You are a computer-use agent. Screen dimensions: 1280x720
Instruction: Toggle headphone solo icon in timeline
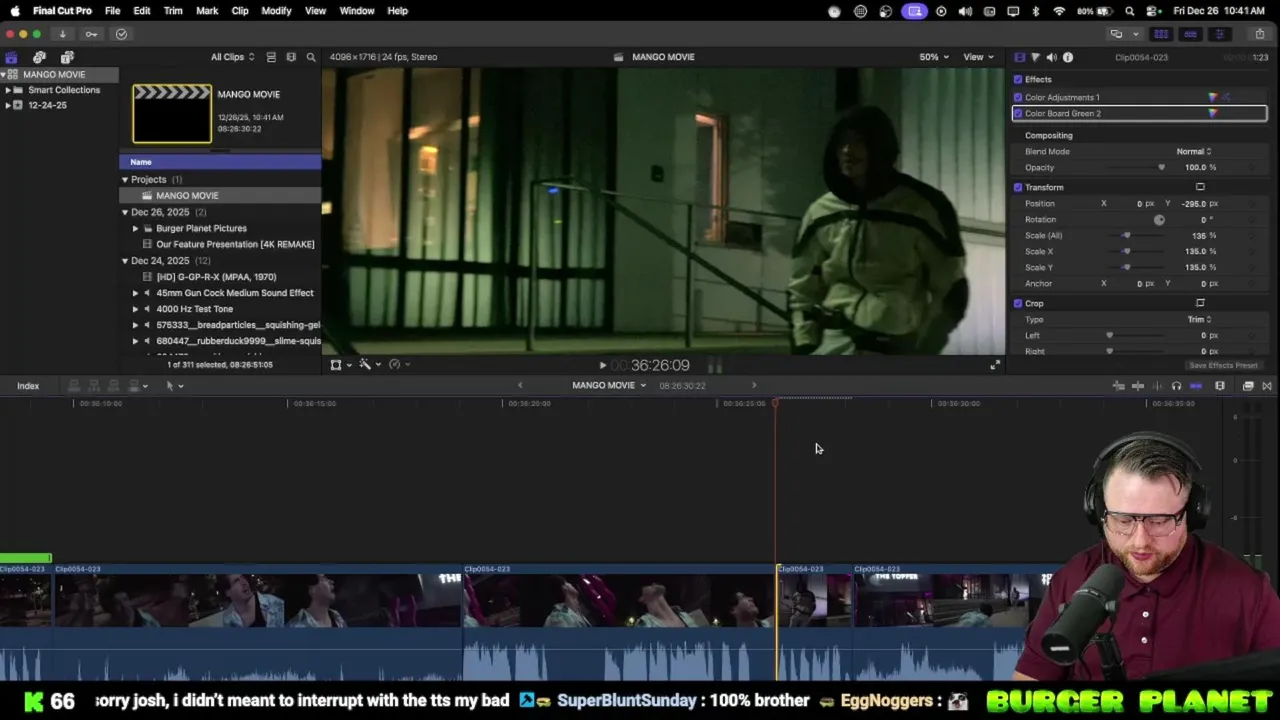pos(1176,386)
